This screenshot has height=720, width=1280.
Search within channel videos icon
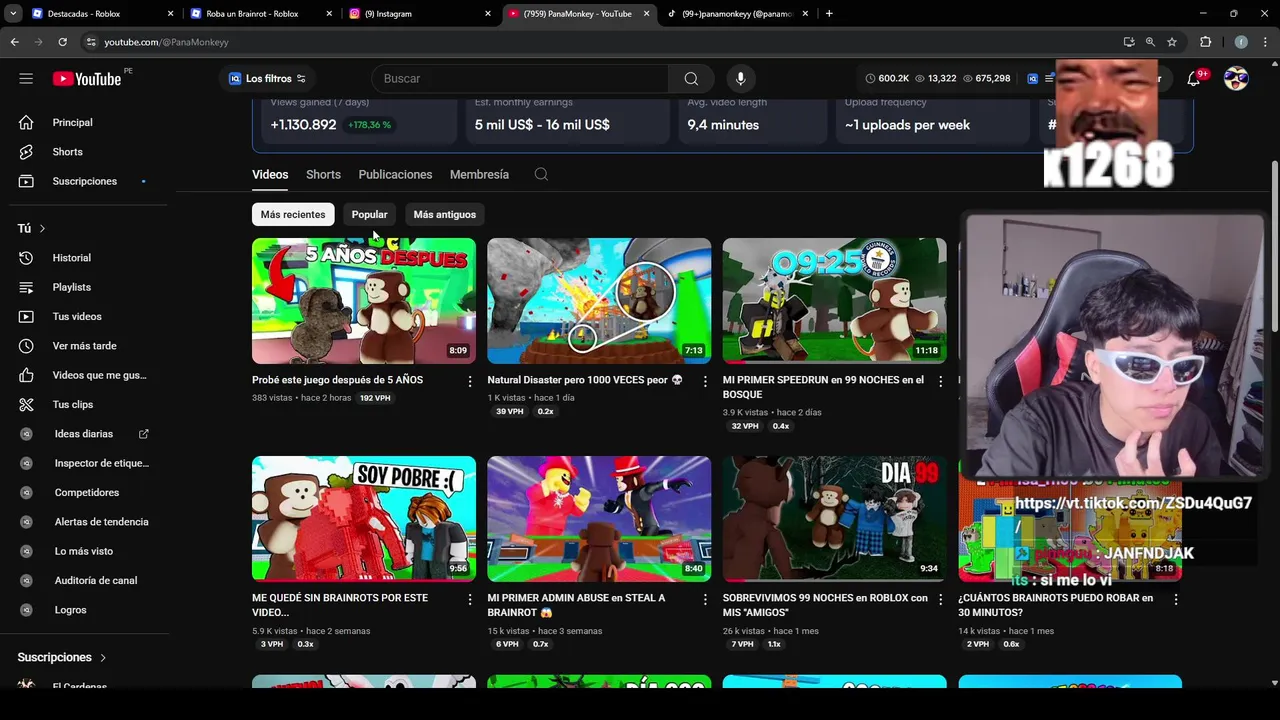pyautogui.click(x=541, y=174)
